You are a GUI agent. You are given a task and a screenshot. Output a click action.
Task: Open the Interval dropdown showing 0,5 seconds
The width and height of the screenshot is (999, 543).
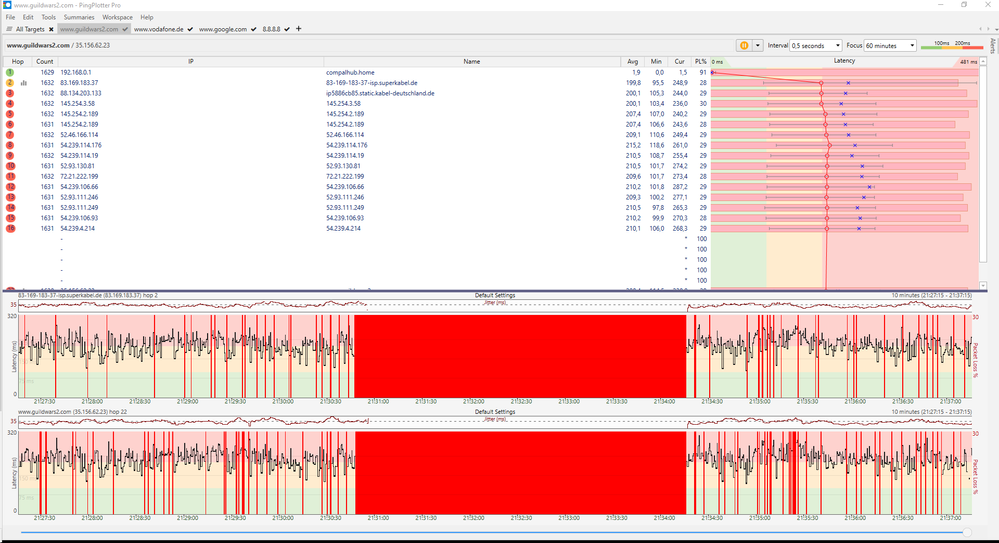[x=815, y=45]
